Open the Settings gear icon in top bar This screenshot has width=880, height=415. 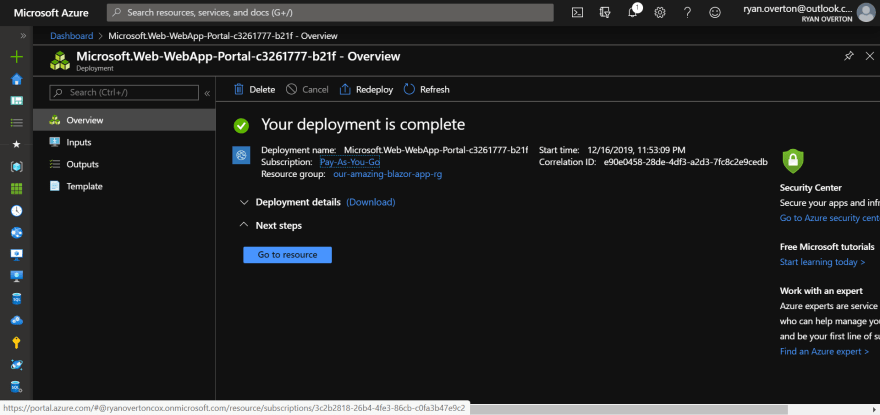tap(660, 12)
